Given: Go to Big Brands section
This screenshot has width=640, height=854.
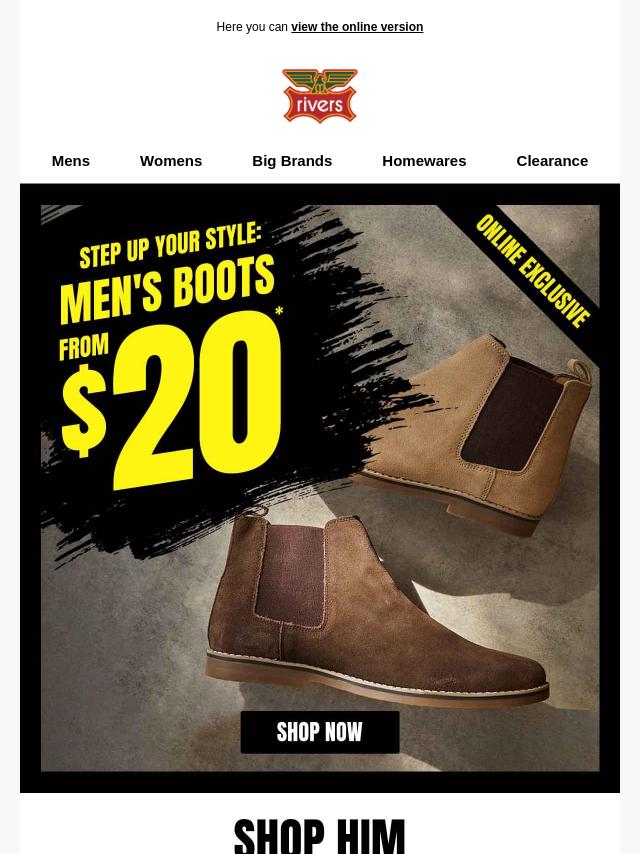Looking at the screenshot, I should coord(292,161).
